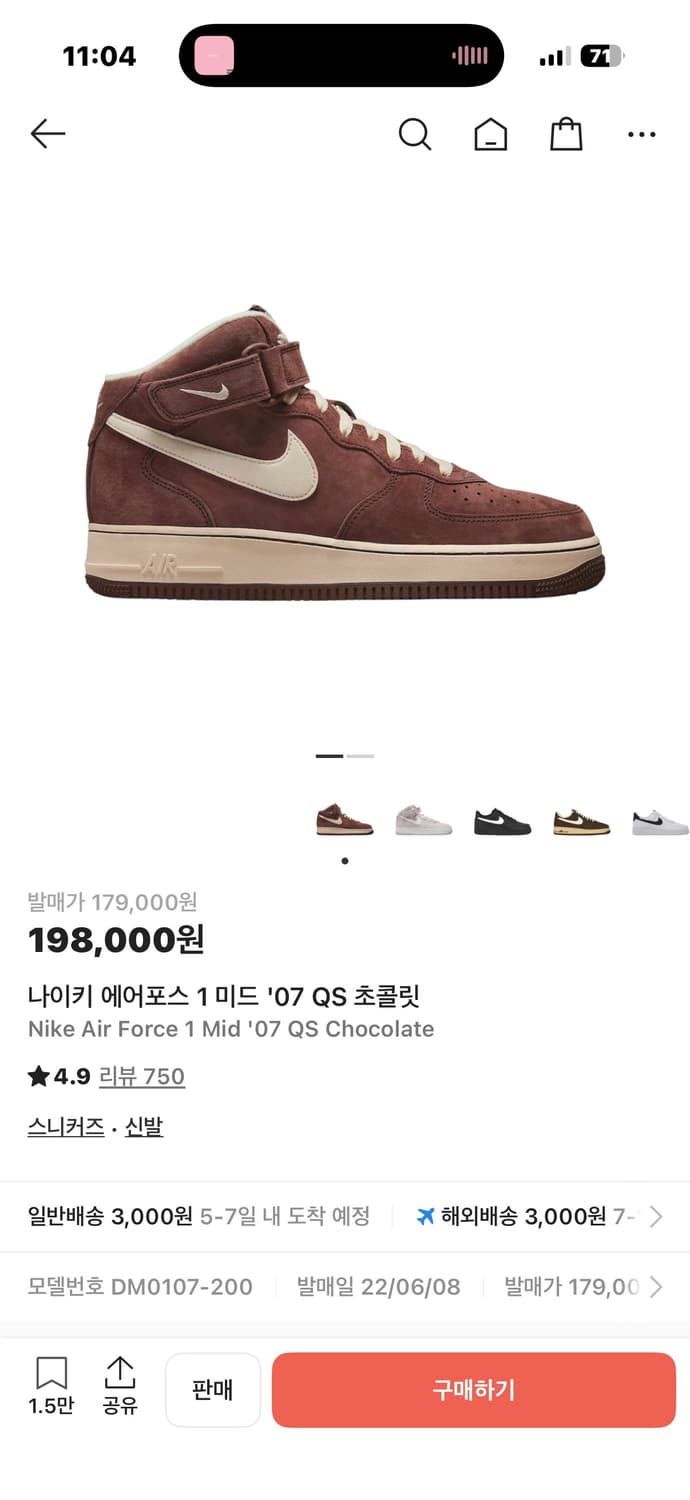Screen dimensions: 690x1500
Task: Open the 신발 category link
Action: click(144, 1127)
